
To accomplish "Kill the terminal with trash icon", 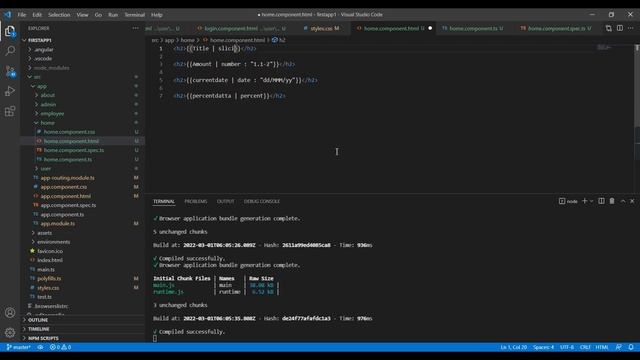I will [x=612, y=201].
